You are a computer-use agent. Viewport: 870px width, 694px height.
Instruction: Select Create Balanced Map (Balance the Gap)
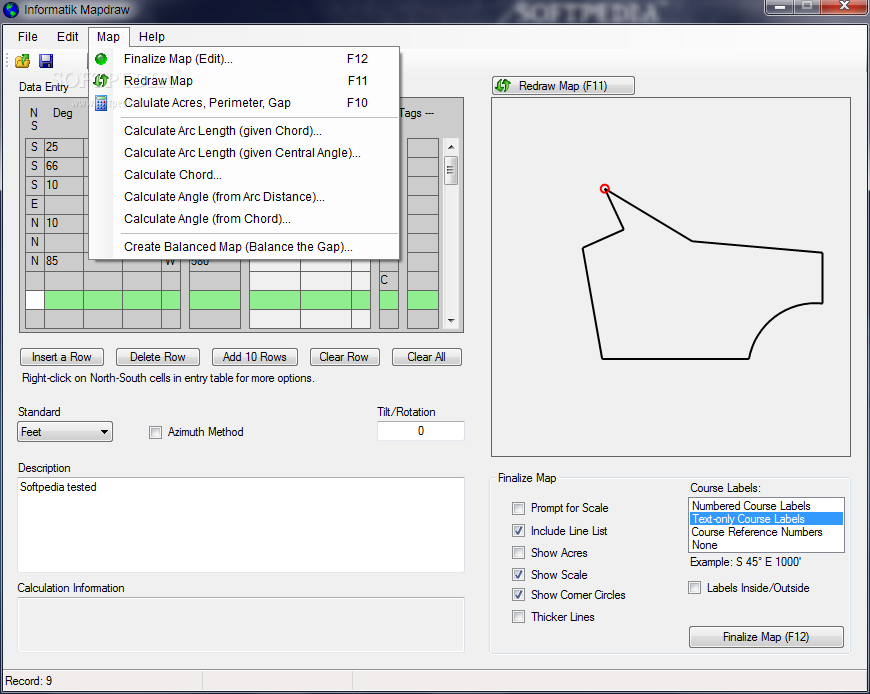point(244,247)
